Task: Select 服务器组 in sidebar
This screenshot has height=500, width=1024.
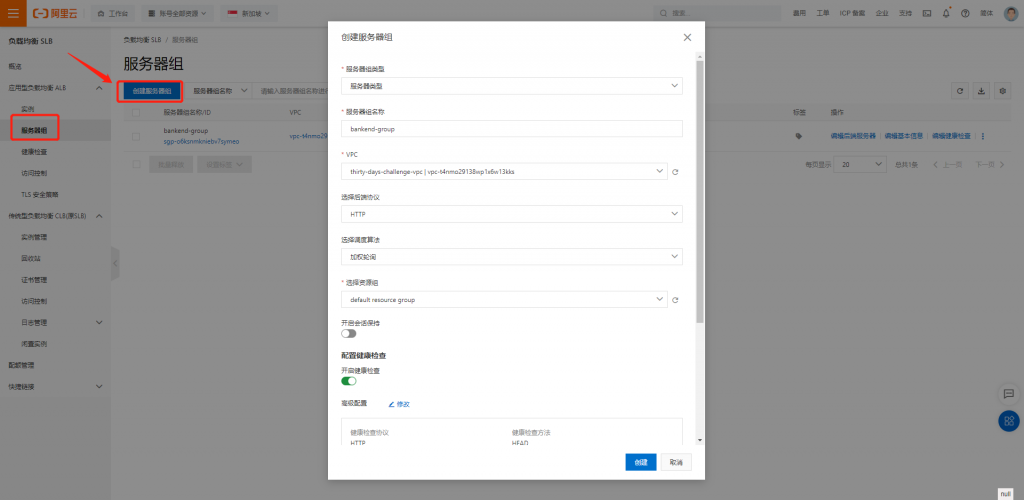Action: coord(35,131)
